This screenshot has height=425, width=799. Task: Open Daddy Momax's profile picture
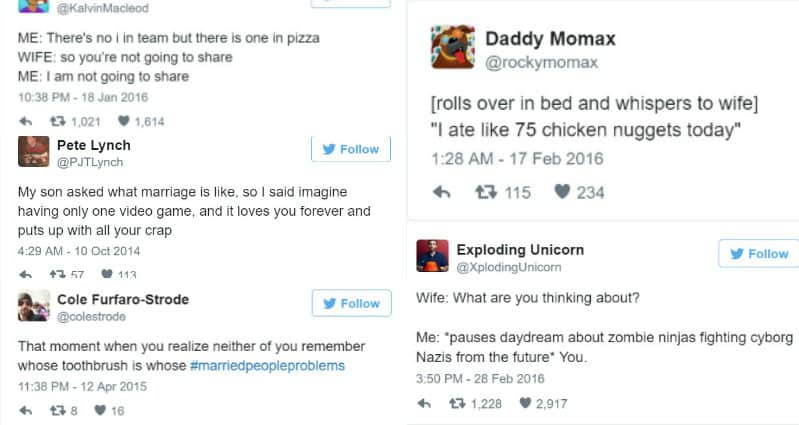(452, 48)
